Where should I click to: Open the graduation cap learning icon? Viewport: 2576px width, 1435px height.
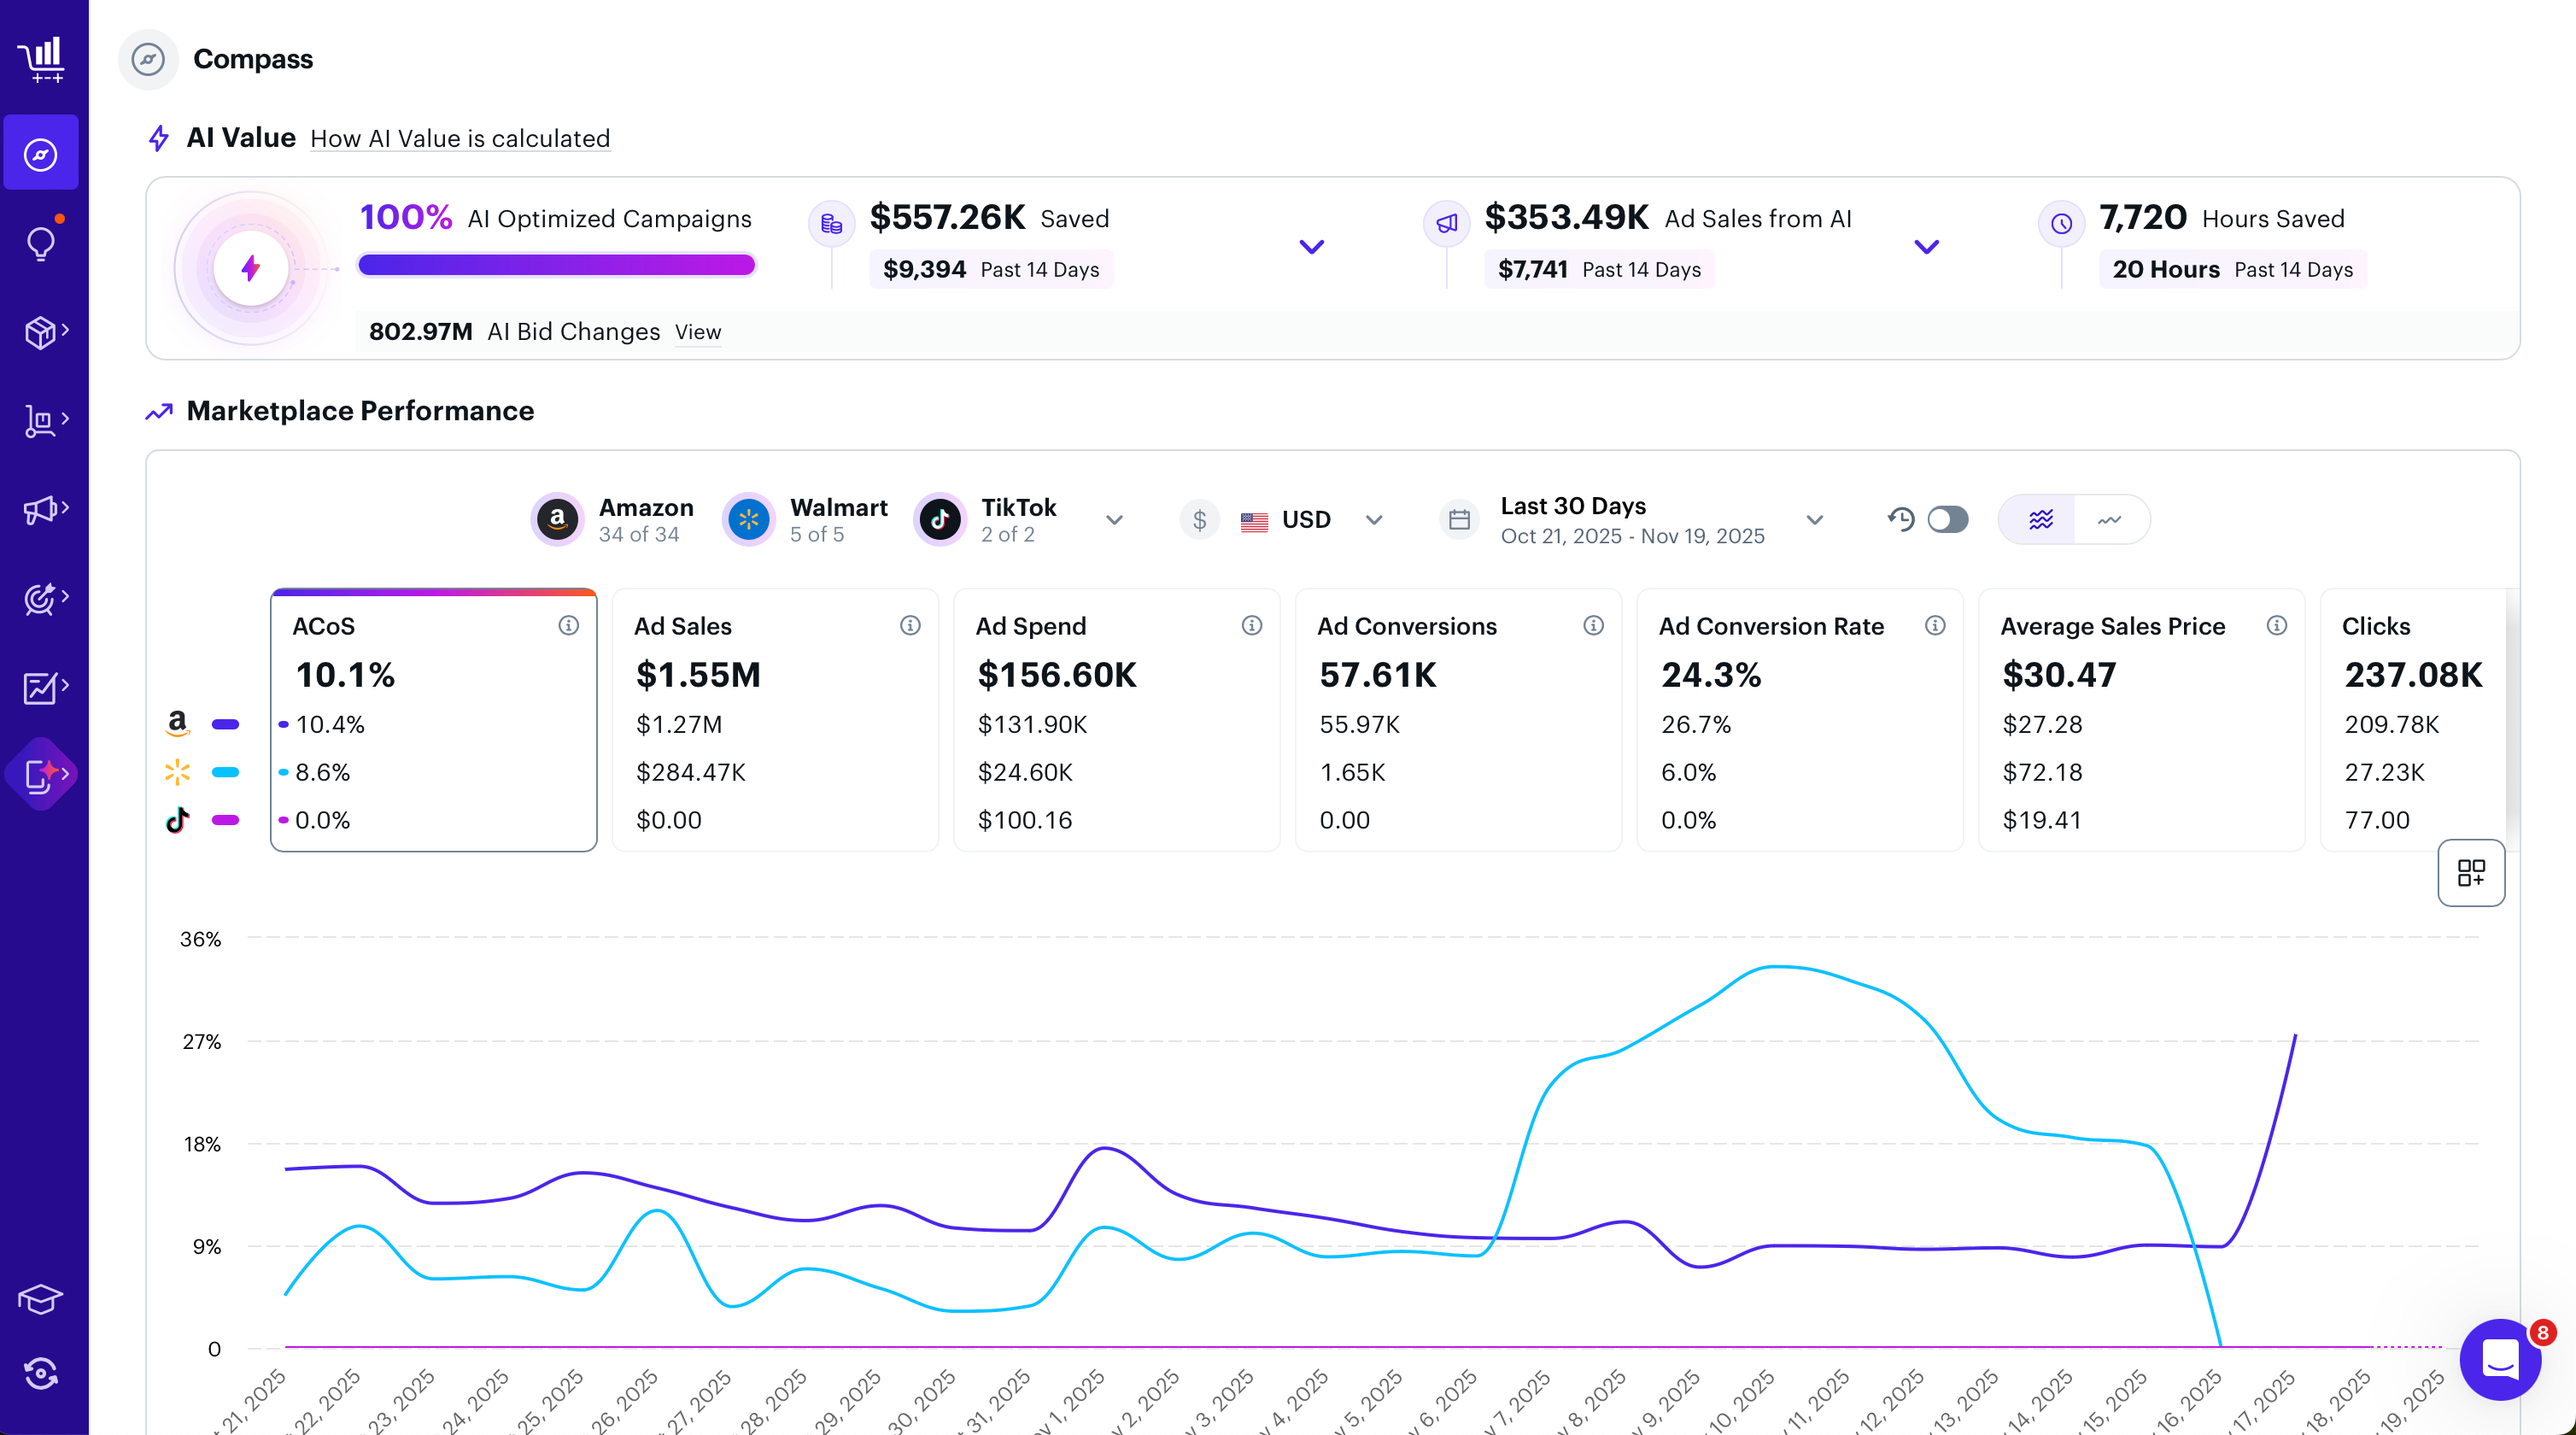(x=41, y=1299)
